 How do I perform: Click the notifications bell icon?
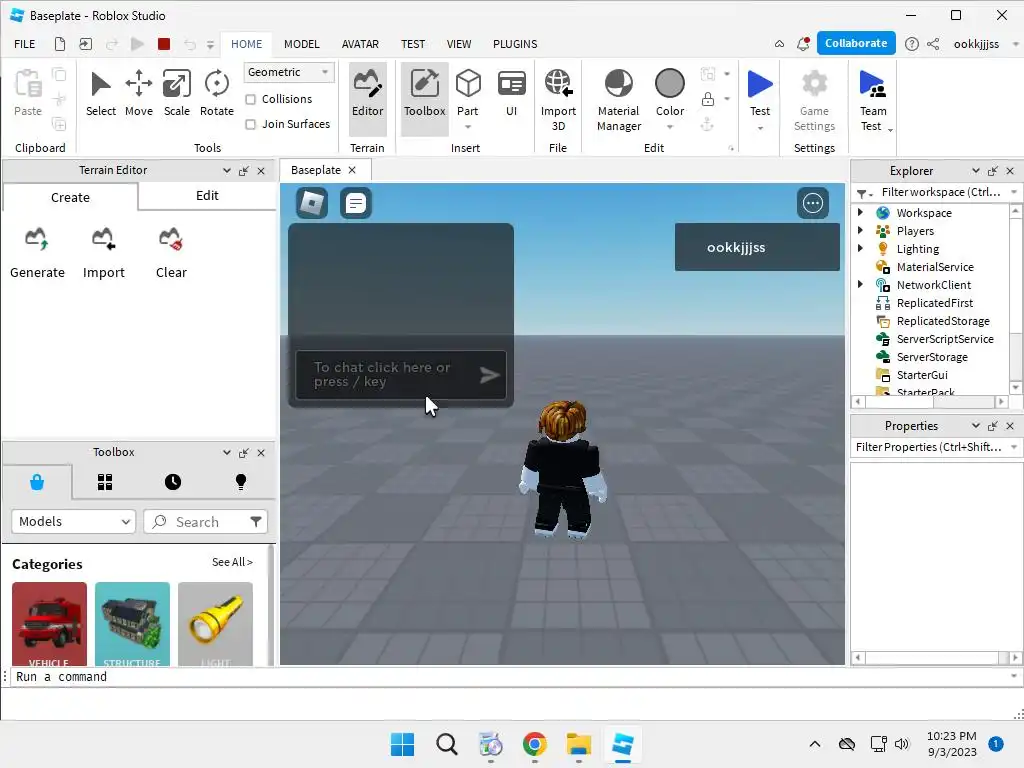803,44
